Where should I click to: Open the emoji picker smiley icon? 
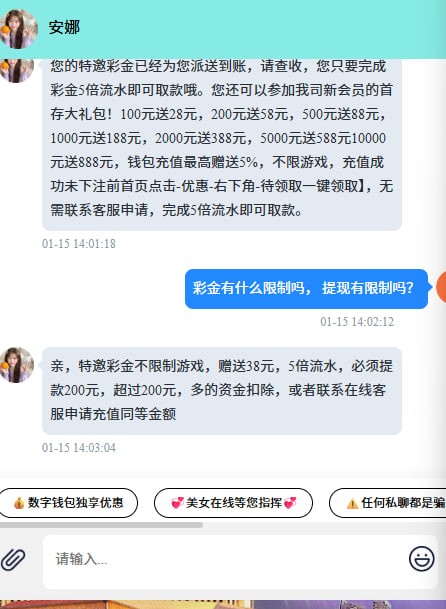point(422,559)
